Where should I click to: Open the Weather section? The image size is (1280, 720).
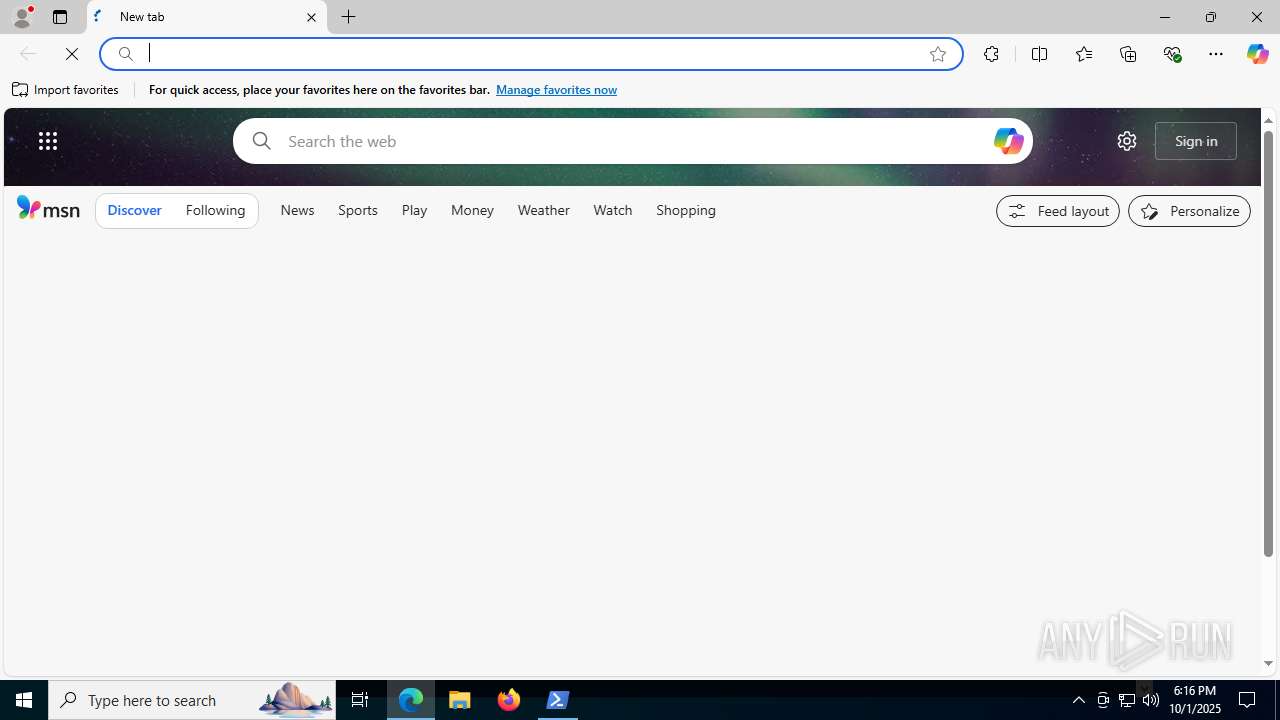click(544, 211)
